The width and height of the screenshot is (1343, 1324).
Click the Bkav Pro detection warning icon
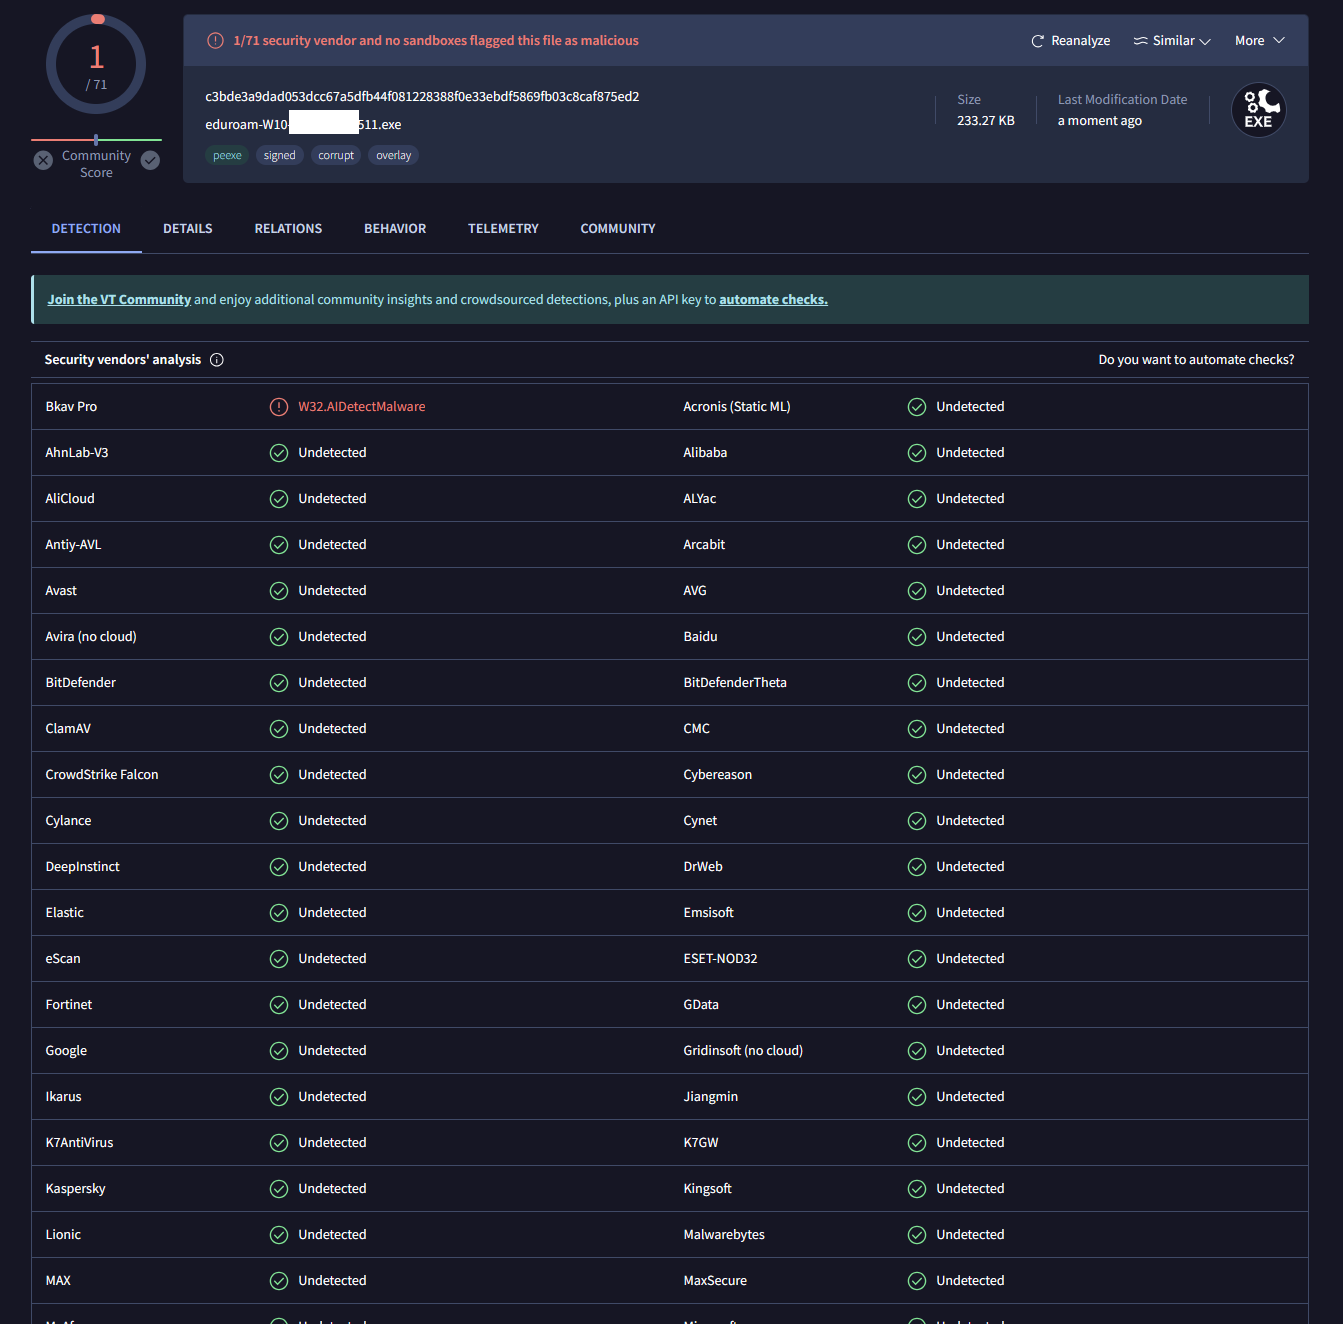pos(279,407)
